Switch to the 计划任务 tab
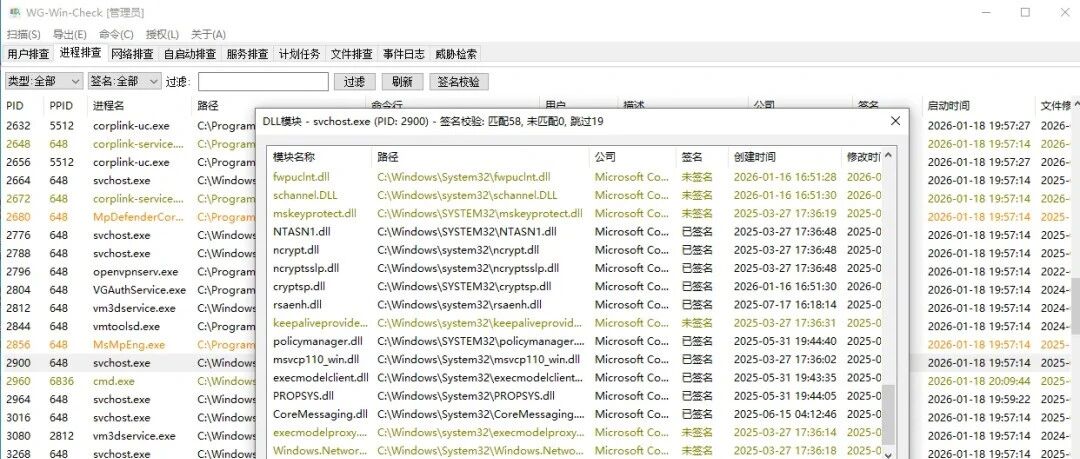The height and width of the screenshot is (459, 1080). pos(300,54)
